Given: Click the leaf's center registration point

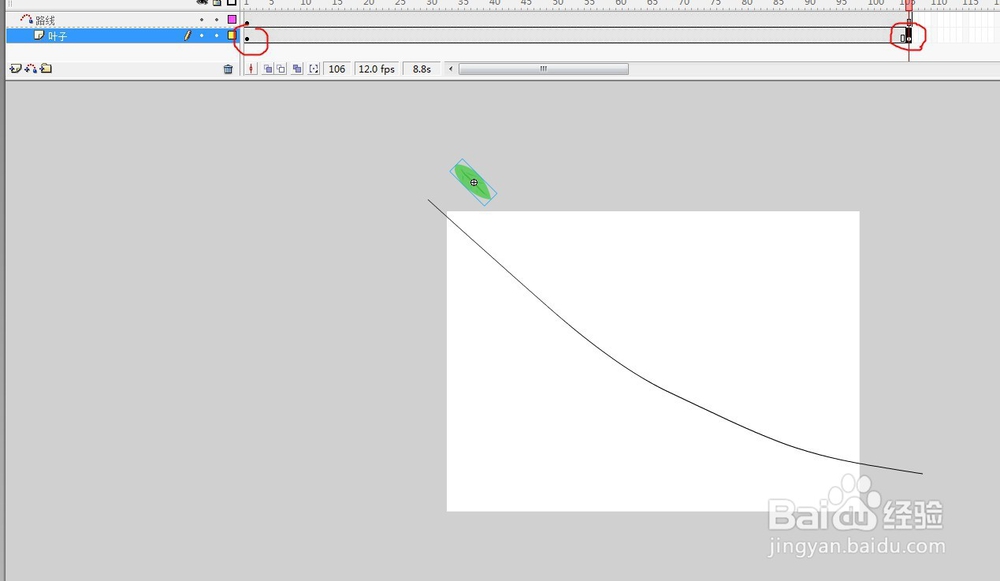Looking at the screenshot, I should pos(474,182).
